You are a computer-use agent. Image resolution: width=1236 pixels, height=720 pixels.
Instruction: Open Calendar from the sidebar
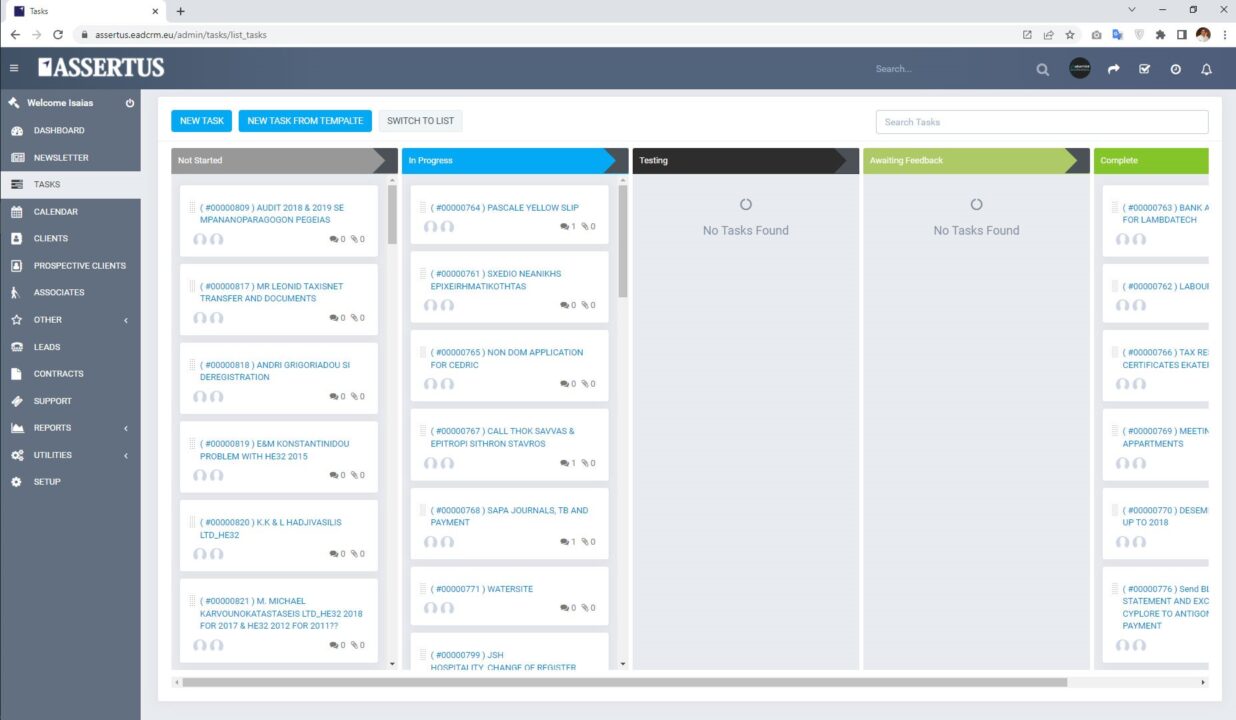[55, 212]
